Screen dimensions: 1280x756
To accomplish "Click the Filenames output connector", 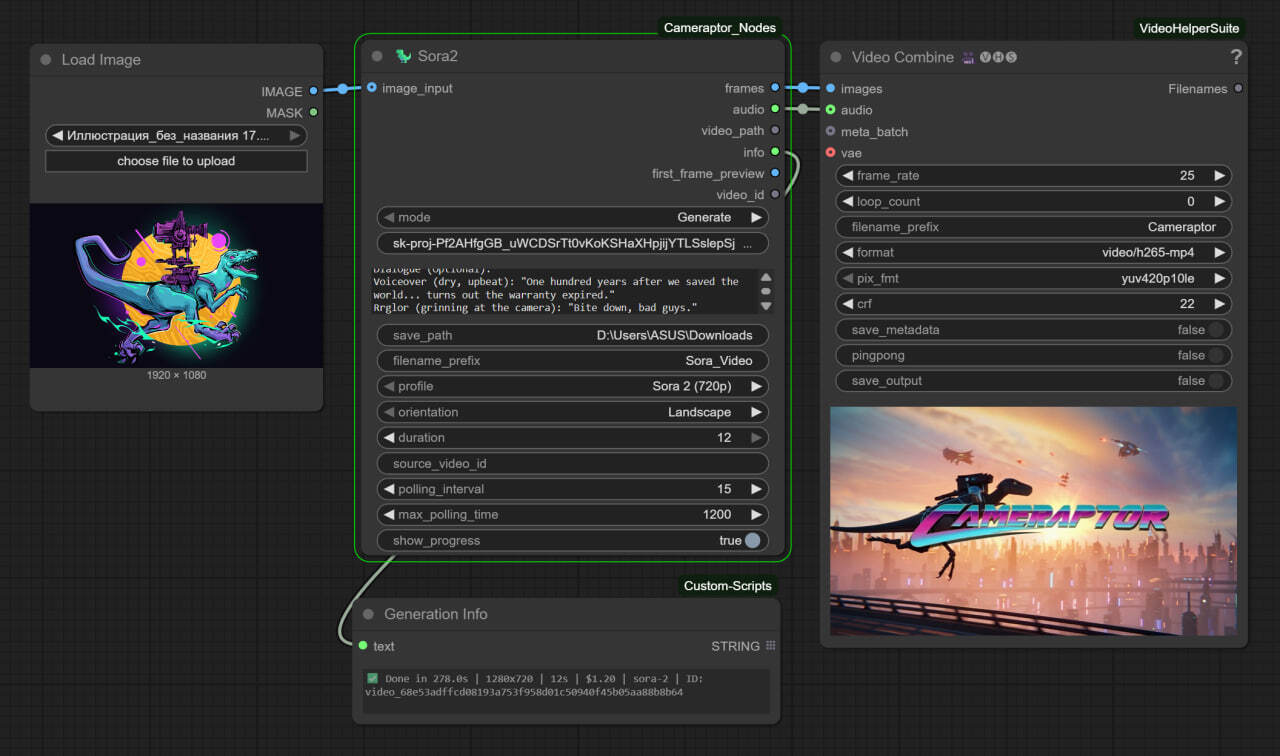I will [x=1238, y=89].
